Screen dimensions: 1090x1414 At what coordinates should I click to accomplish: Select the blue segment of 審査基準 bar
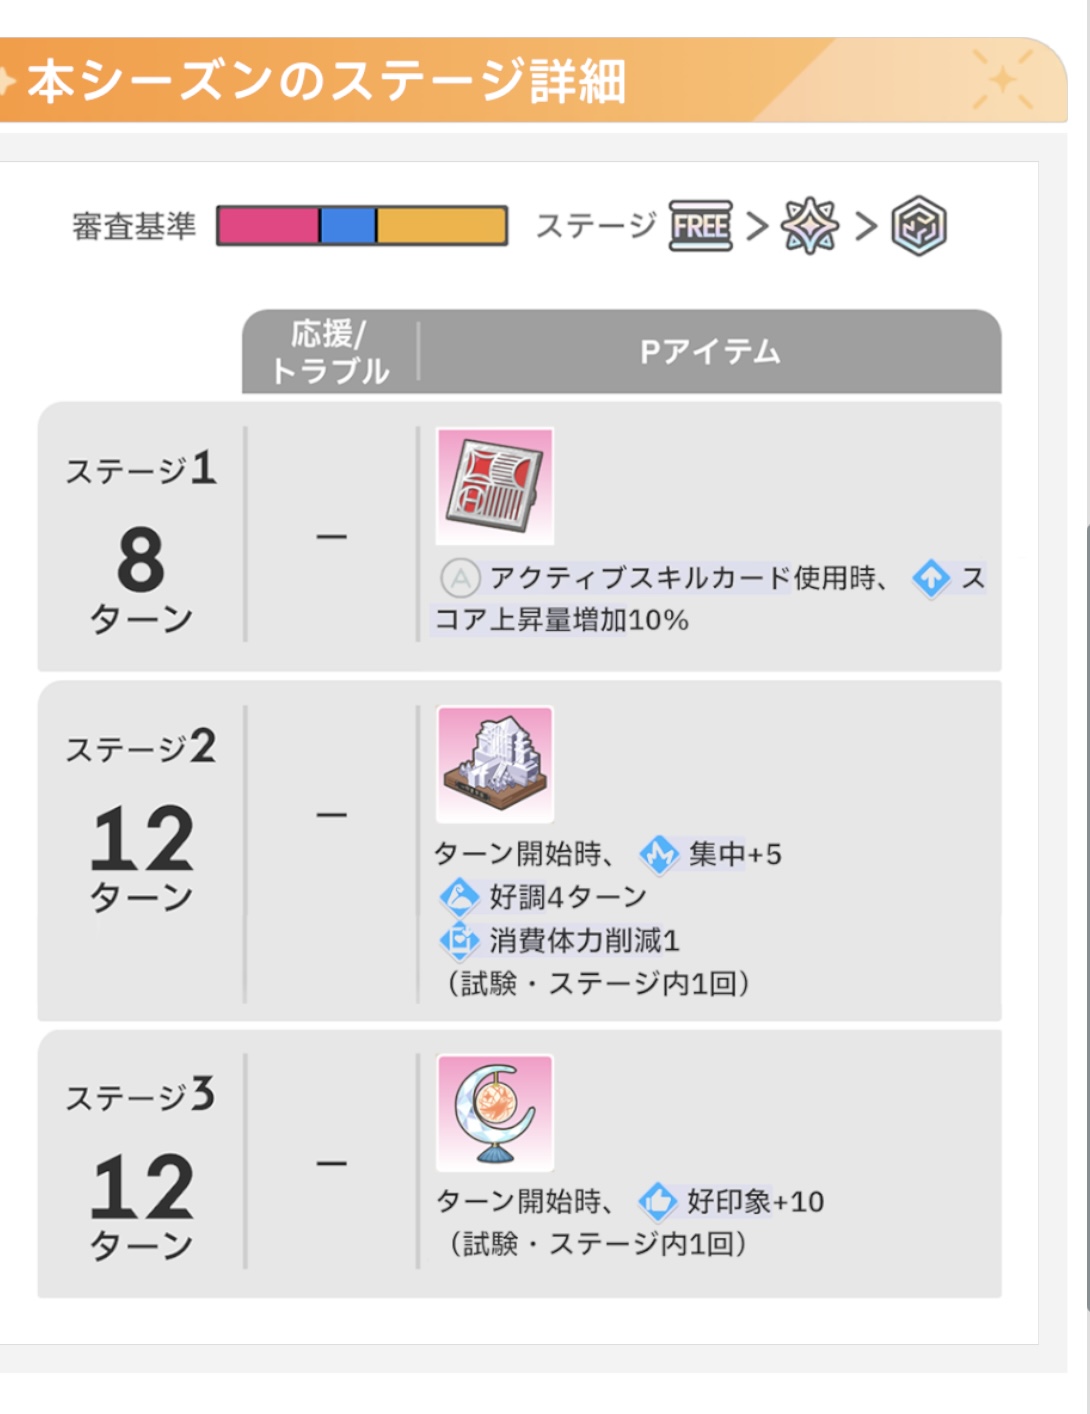click(348, 226)
